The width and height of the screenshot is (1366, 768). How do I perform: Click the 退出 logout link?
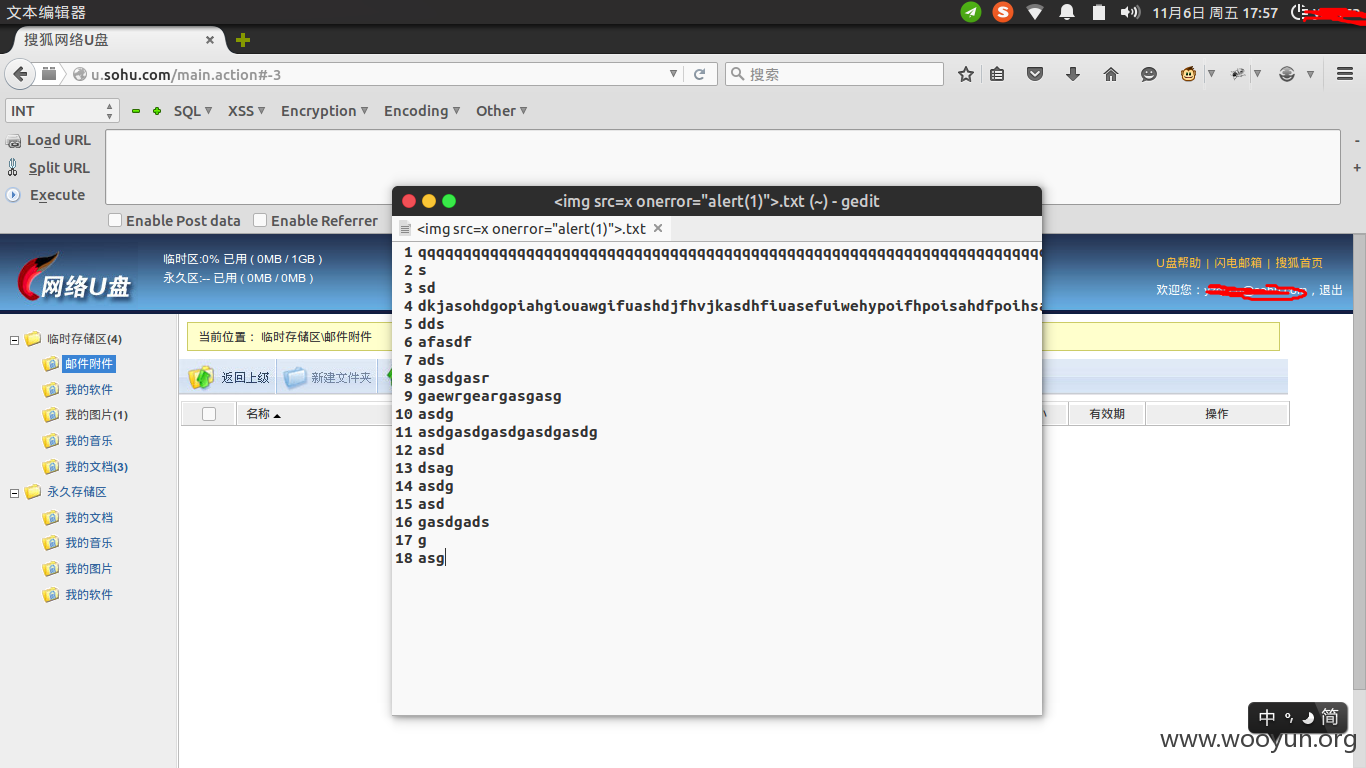click(x=1331, y=290)
